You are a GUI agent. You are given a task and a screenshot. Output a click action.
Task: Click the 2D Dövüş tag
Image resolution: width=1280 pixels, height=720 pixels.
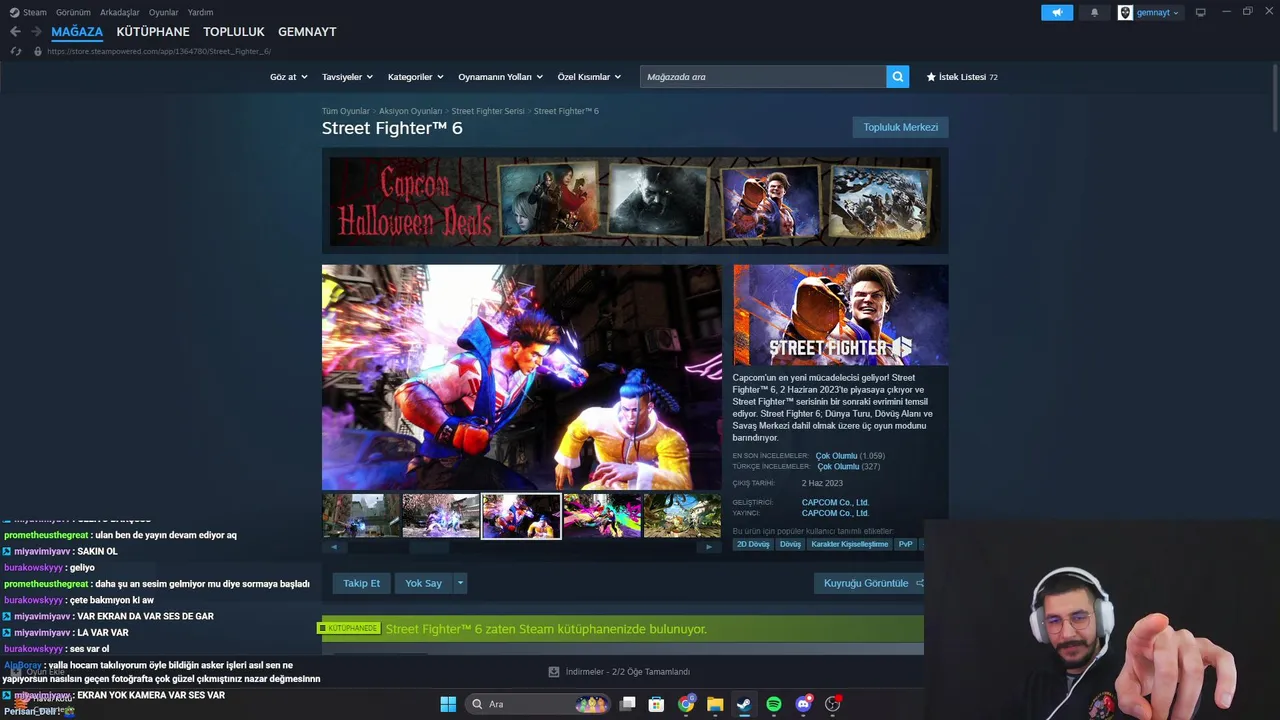(753, 544)
